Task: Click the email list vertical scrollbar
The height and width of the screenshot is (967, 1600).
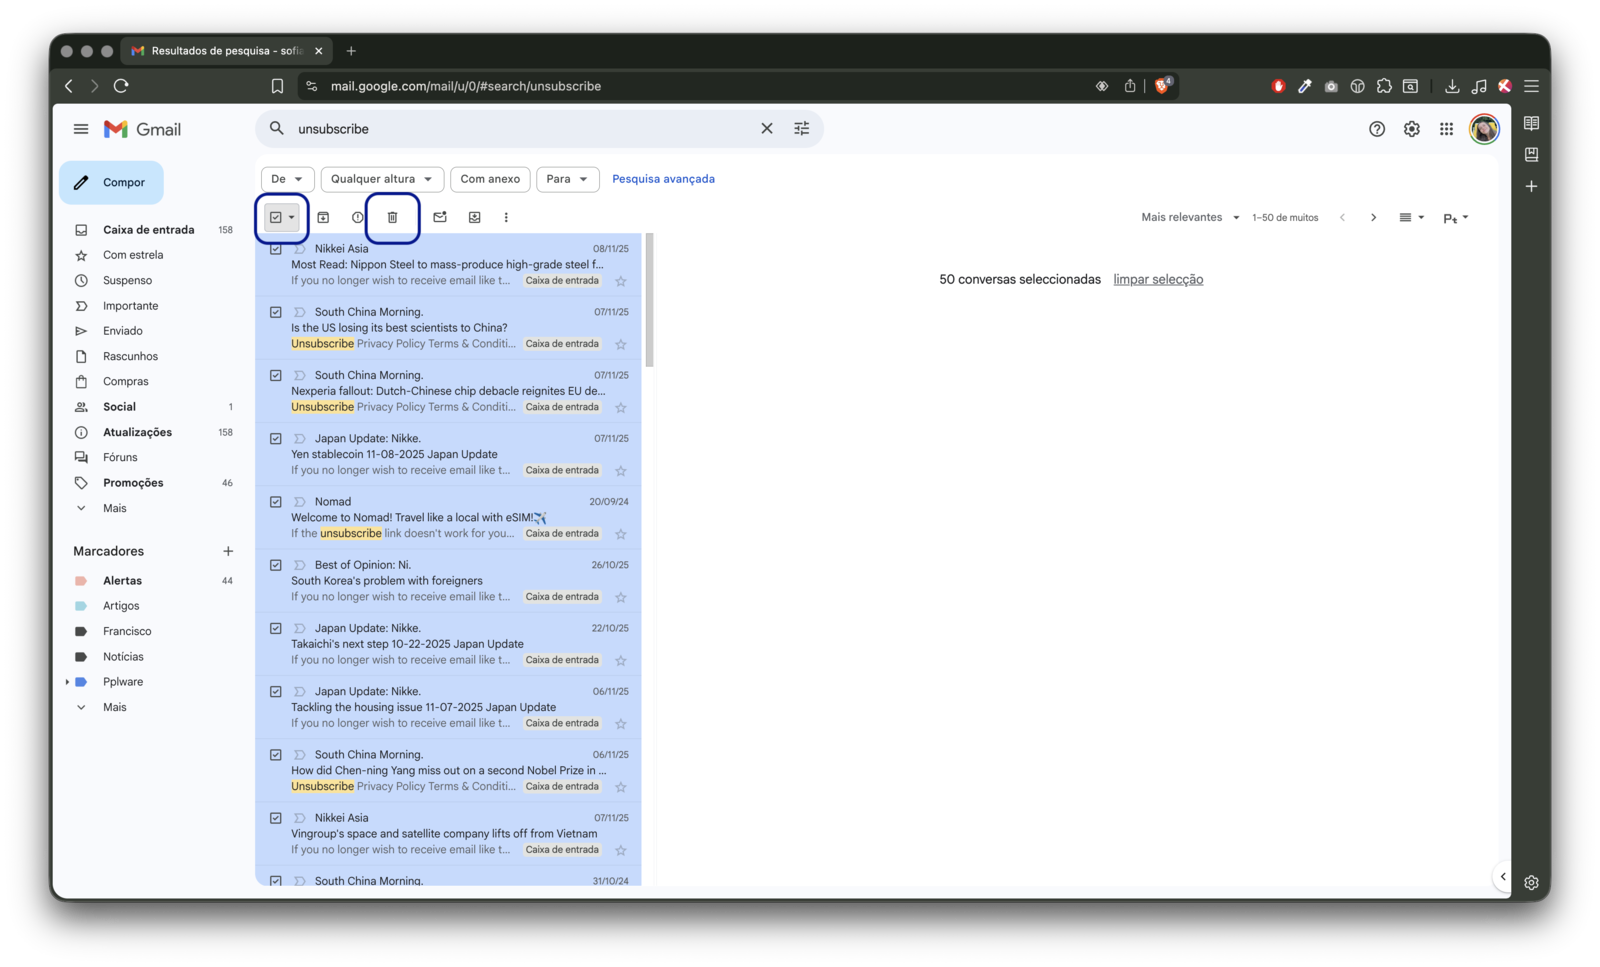Action: pyautogui.click(x=649, y=300)
